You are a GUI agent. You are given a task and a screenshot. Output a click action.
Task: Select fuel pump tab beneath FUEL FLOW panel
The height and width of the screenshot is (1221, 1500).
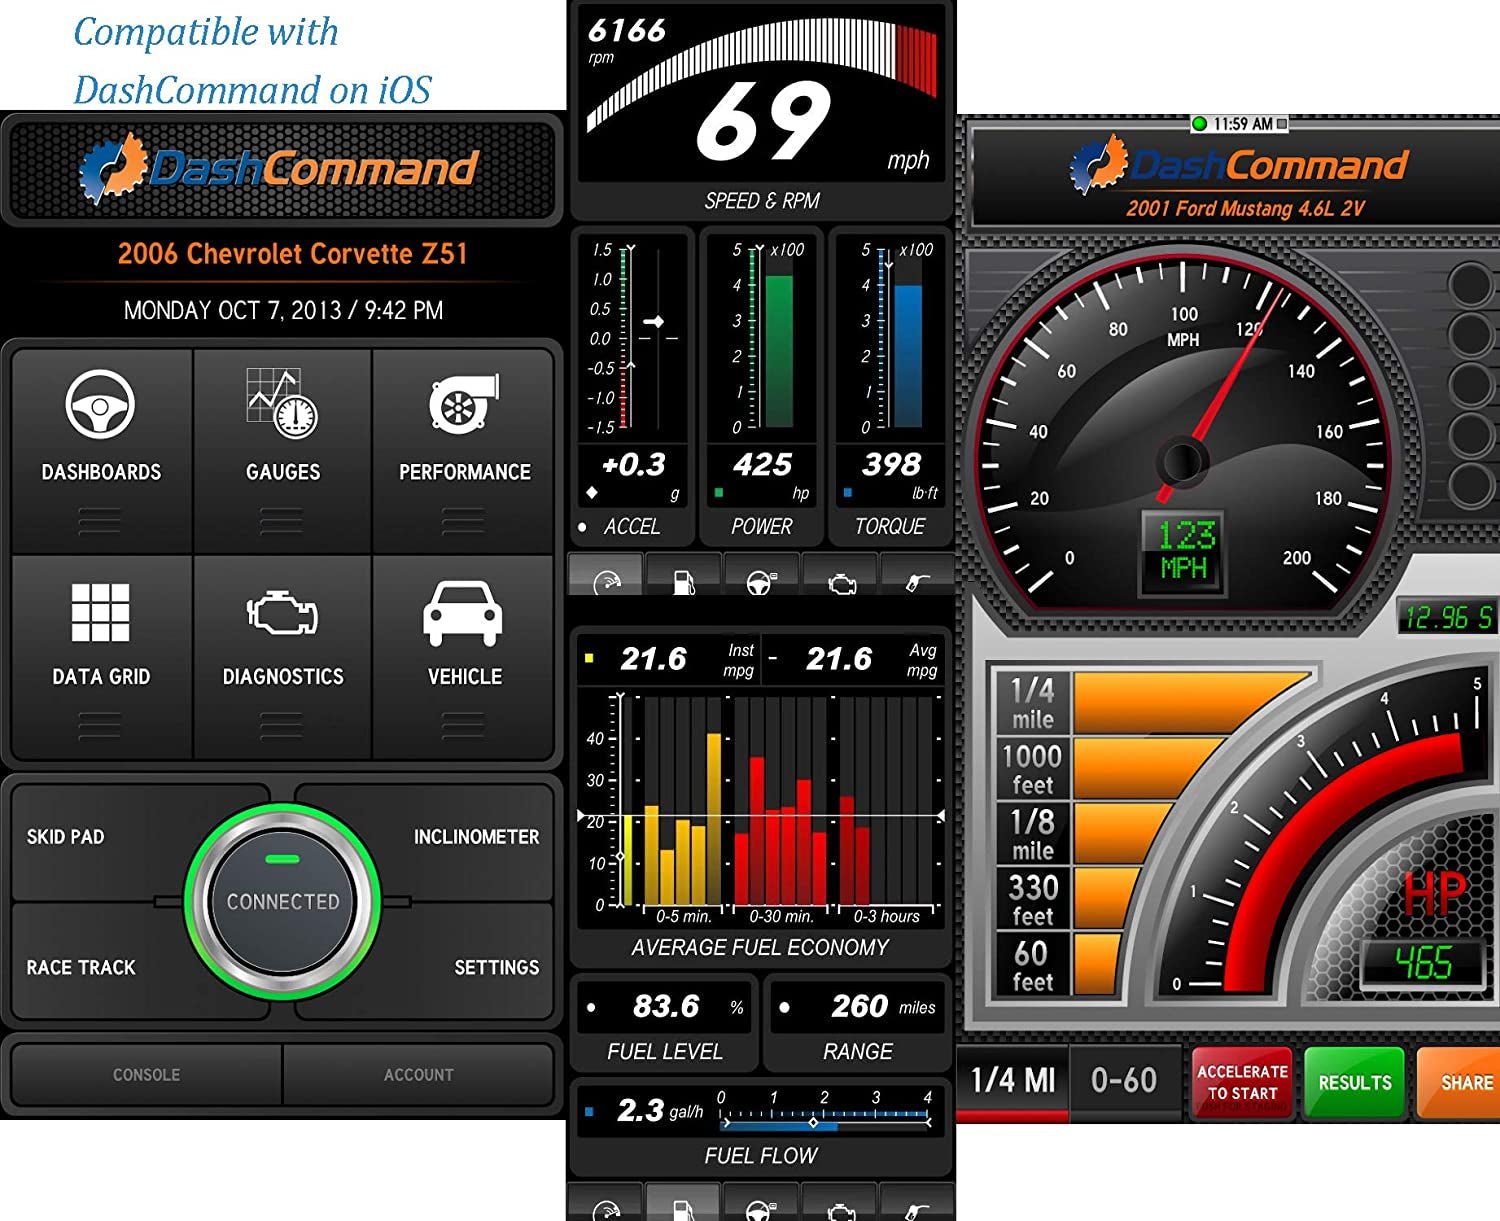point(683,1203)
